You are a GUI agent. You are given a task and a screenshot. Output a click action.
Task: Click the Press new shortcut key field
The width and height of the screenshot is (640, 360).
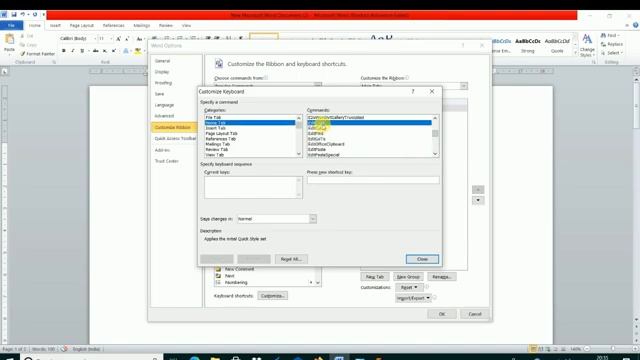click(373, 180)
